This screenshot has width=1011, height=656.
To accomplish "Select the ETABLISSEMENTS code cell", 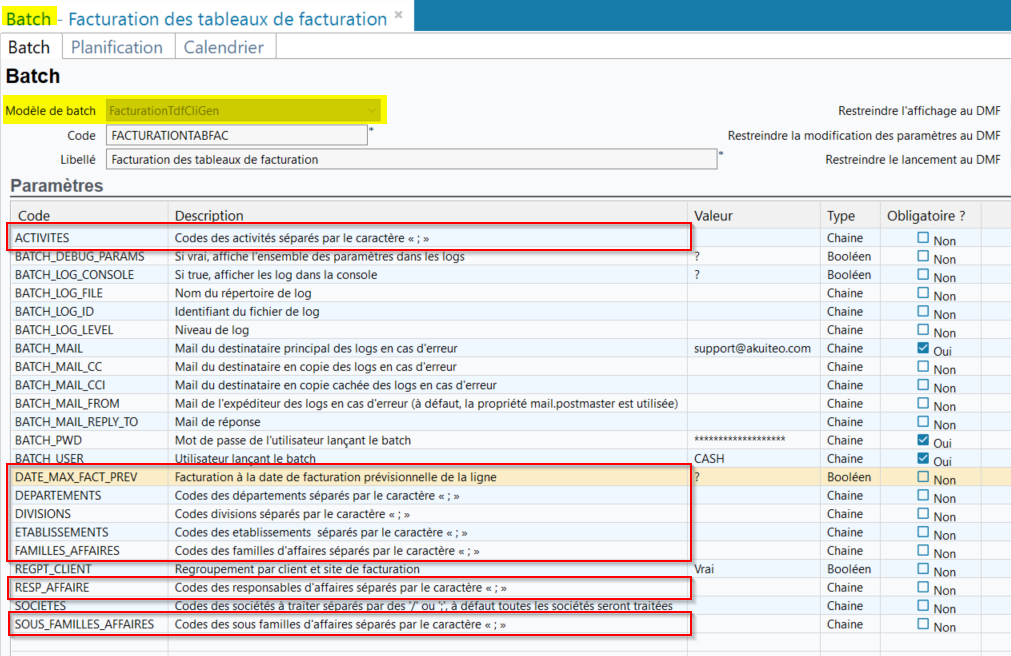I will (89, 532).
